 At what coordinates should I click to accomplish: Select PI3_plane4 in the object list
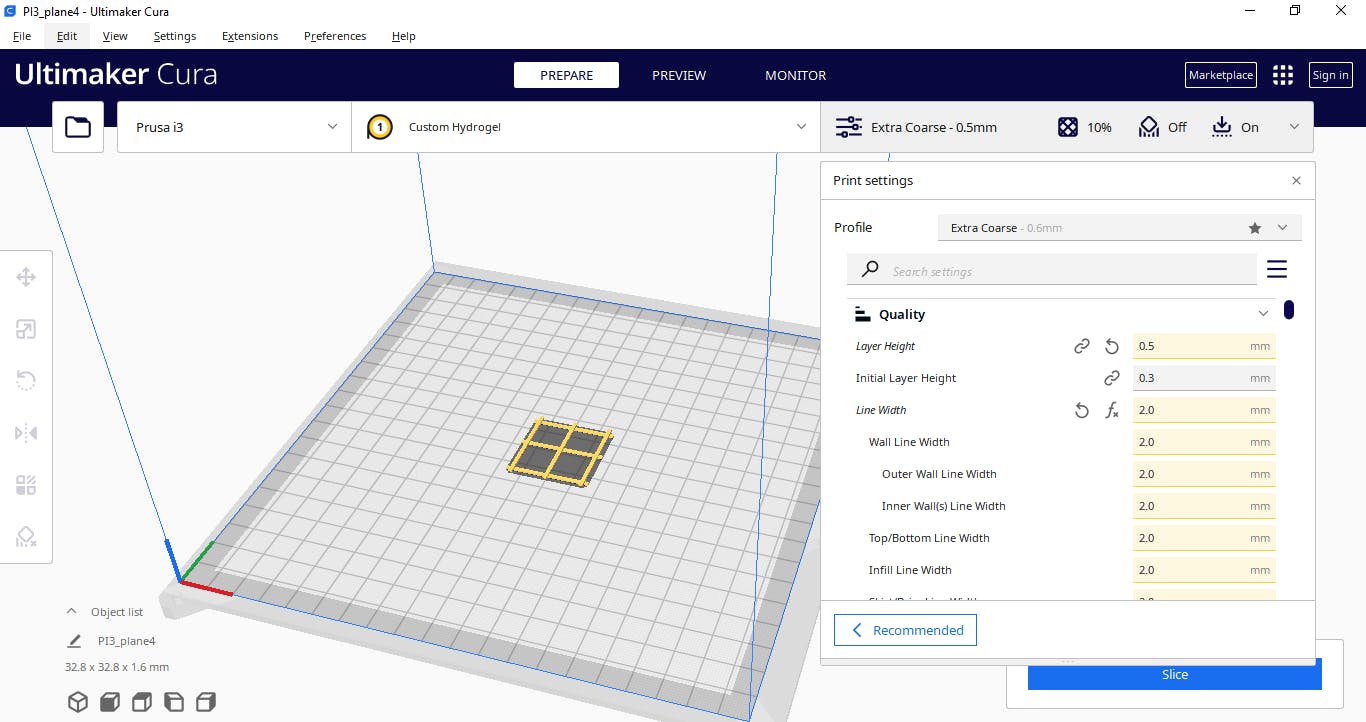click(126, 641)
